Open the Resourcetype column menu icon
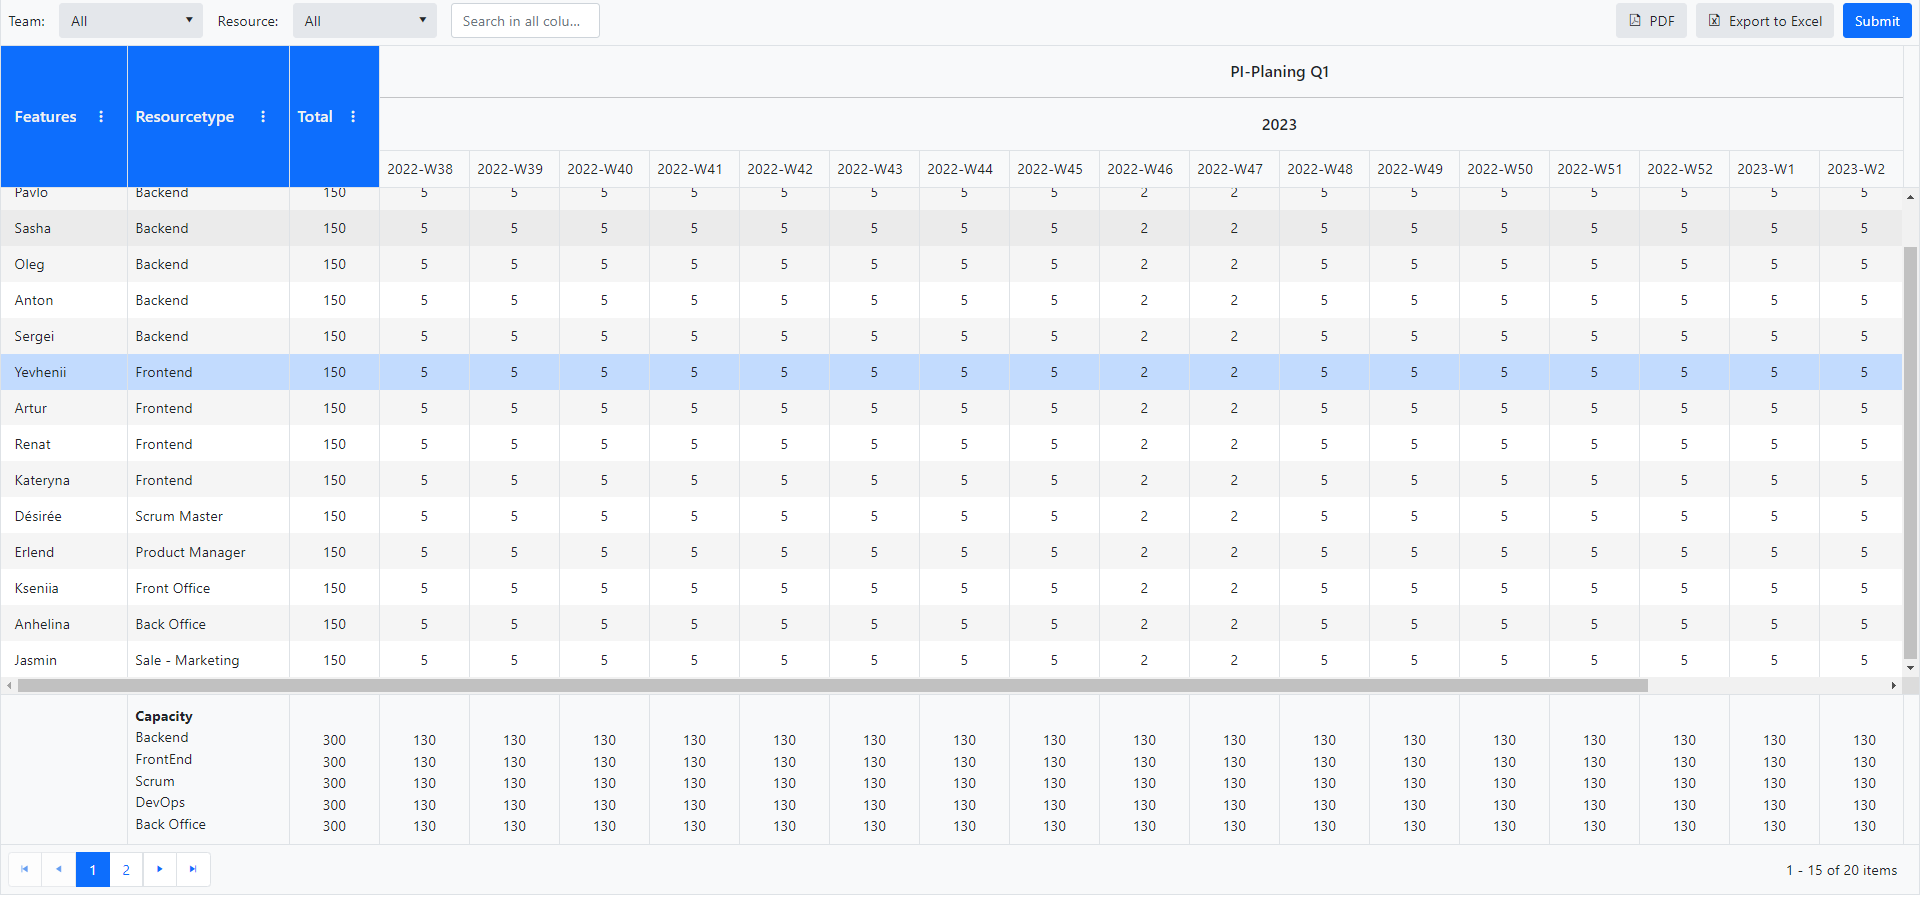Image resolution: width=1920 pixels, height=897 pixels. click(x=263, y=117)
